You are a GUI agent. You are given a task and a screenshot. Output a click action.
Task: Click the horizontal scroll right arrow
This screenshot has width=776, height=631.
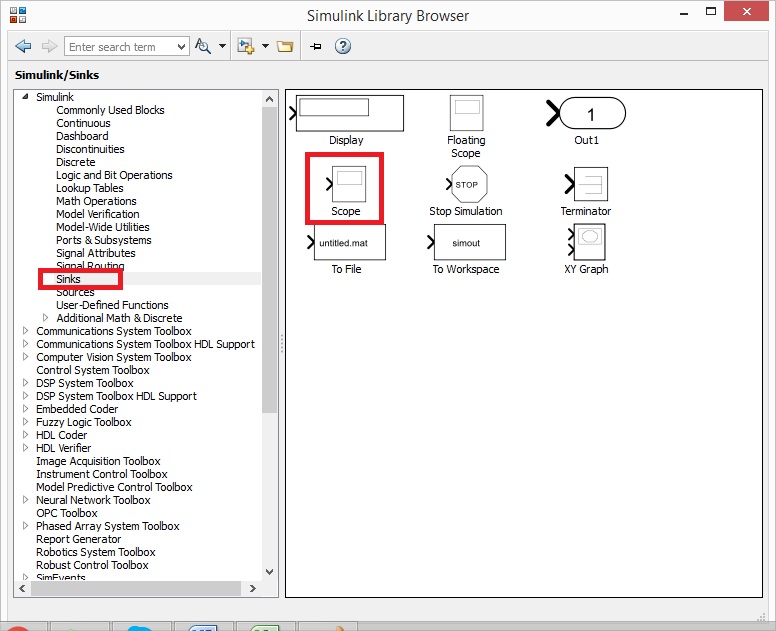tap(253, 588)
